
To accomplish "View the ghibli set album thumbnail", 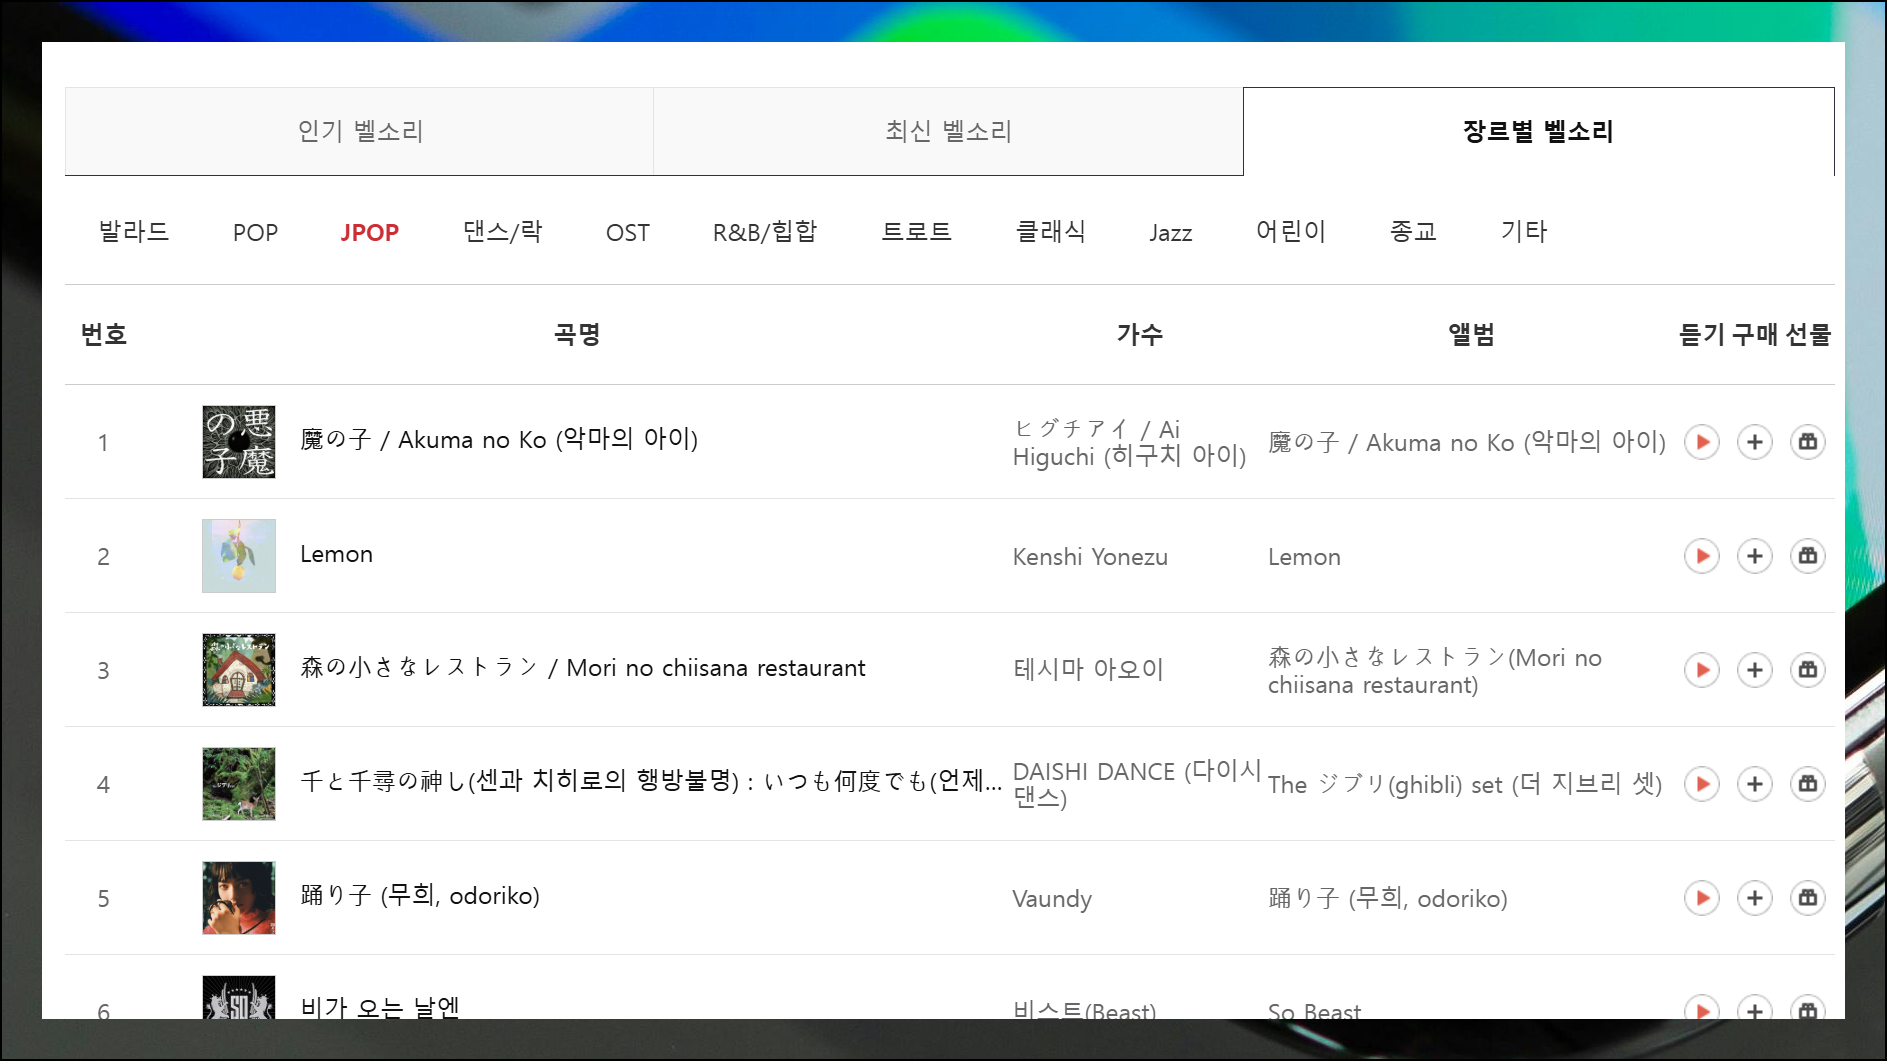I will point(239,784).
